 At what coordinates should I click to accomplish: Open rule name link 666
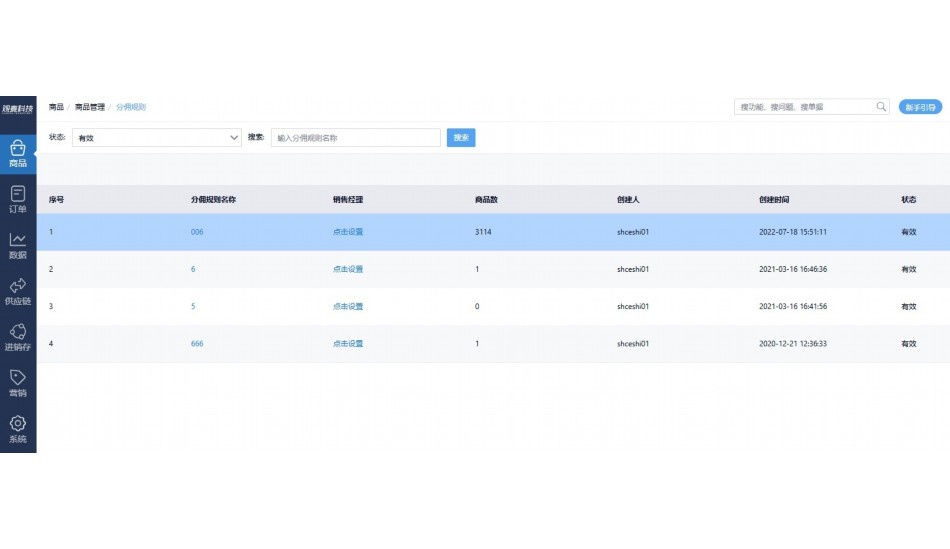197,344
